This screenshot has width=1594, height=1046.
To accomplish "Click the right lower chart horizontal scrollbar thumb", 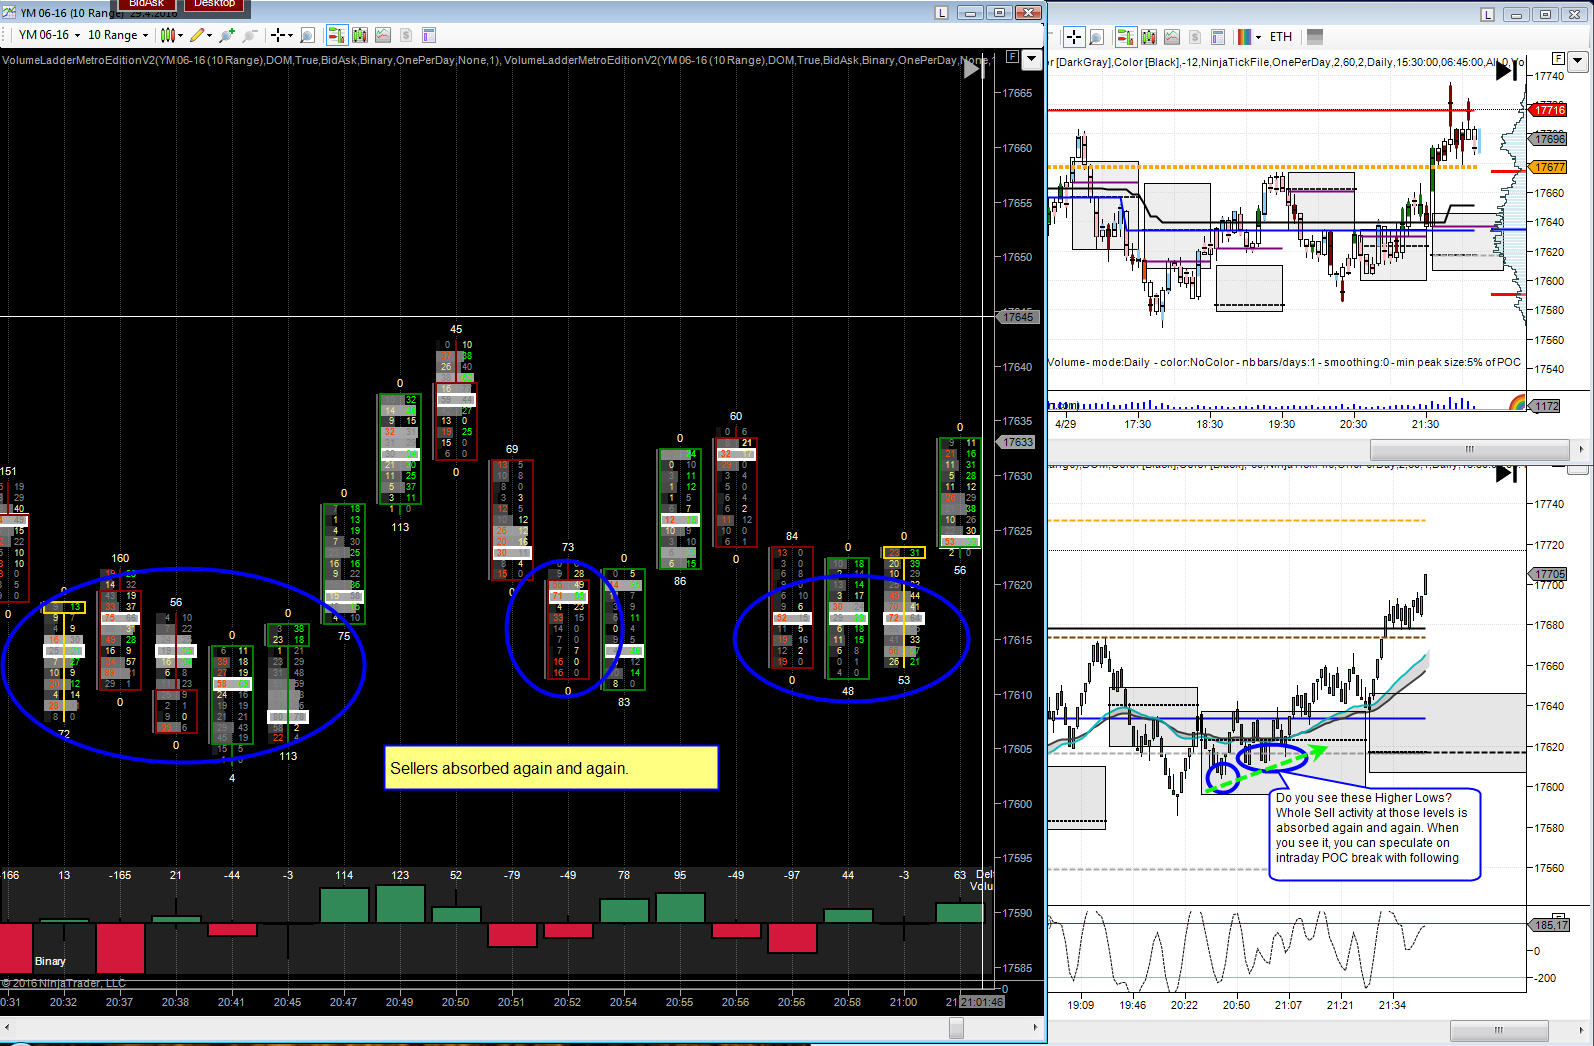I will click(x=1498, y=1030).
